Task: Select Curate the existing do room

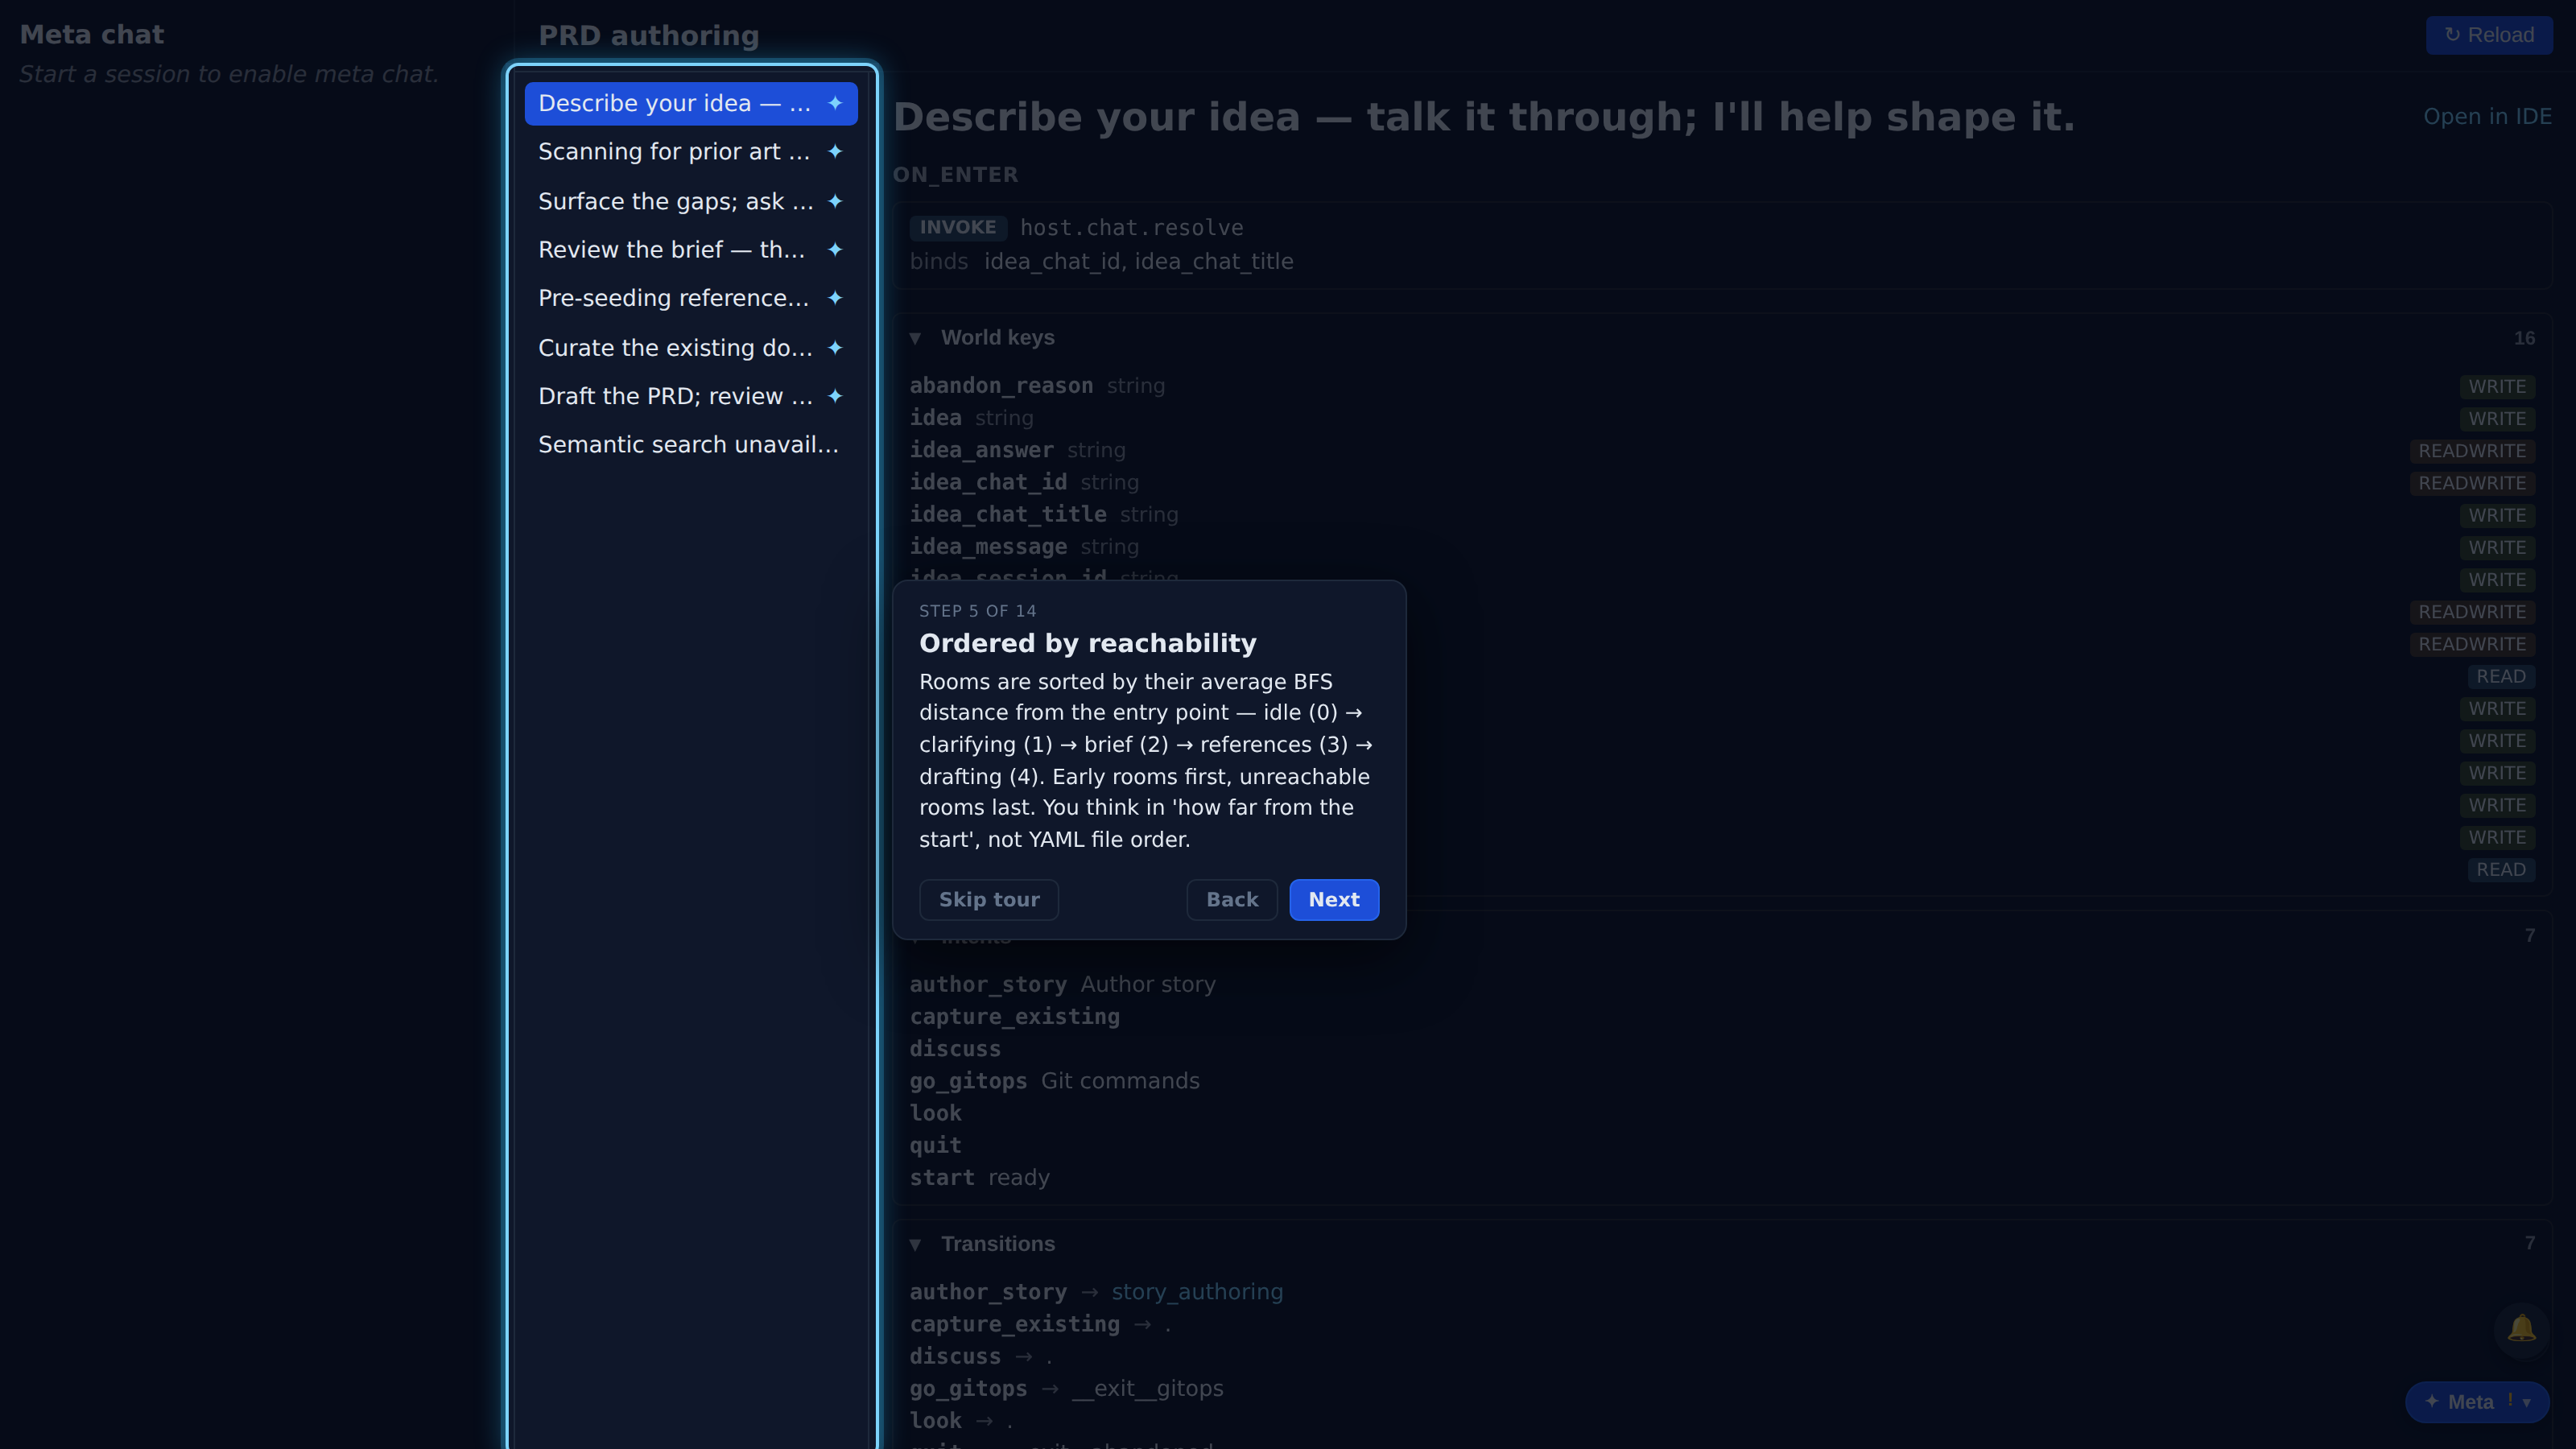Action: [691, 348]
